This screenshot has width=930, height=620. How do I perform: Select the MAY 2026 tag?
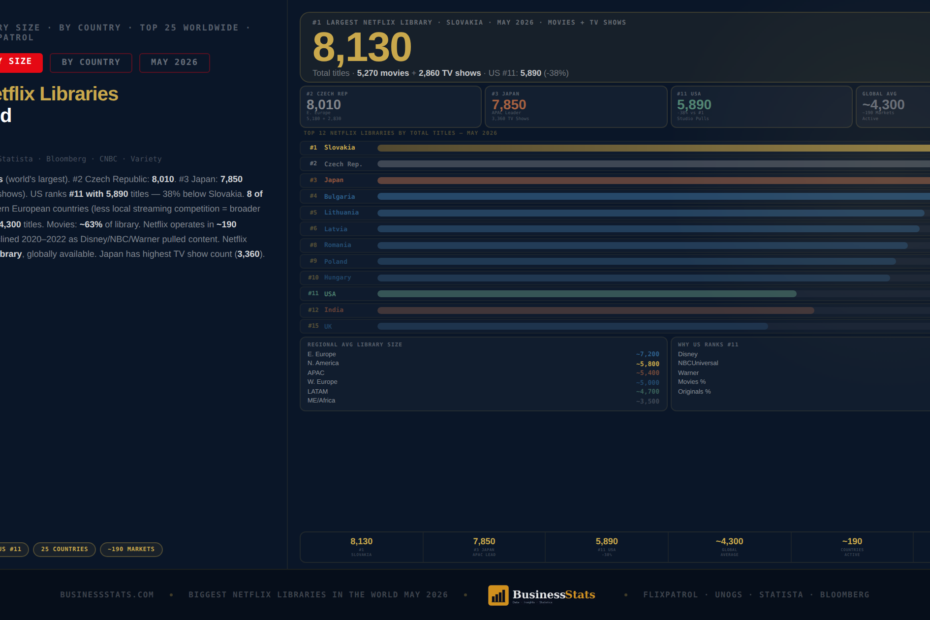point(174,62)
